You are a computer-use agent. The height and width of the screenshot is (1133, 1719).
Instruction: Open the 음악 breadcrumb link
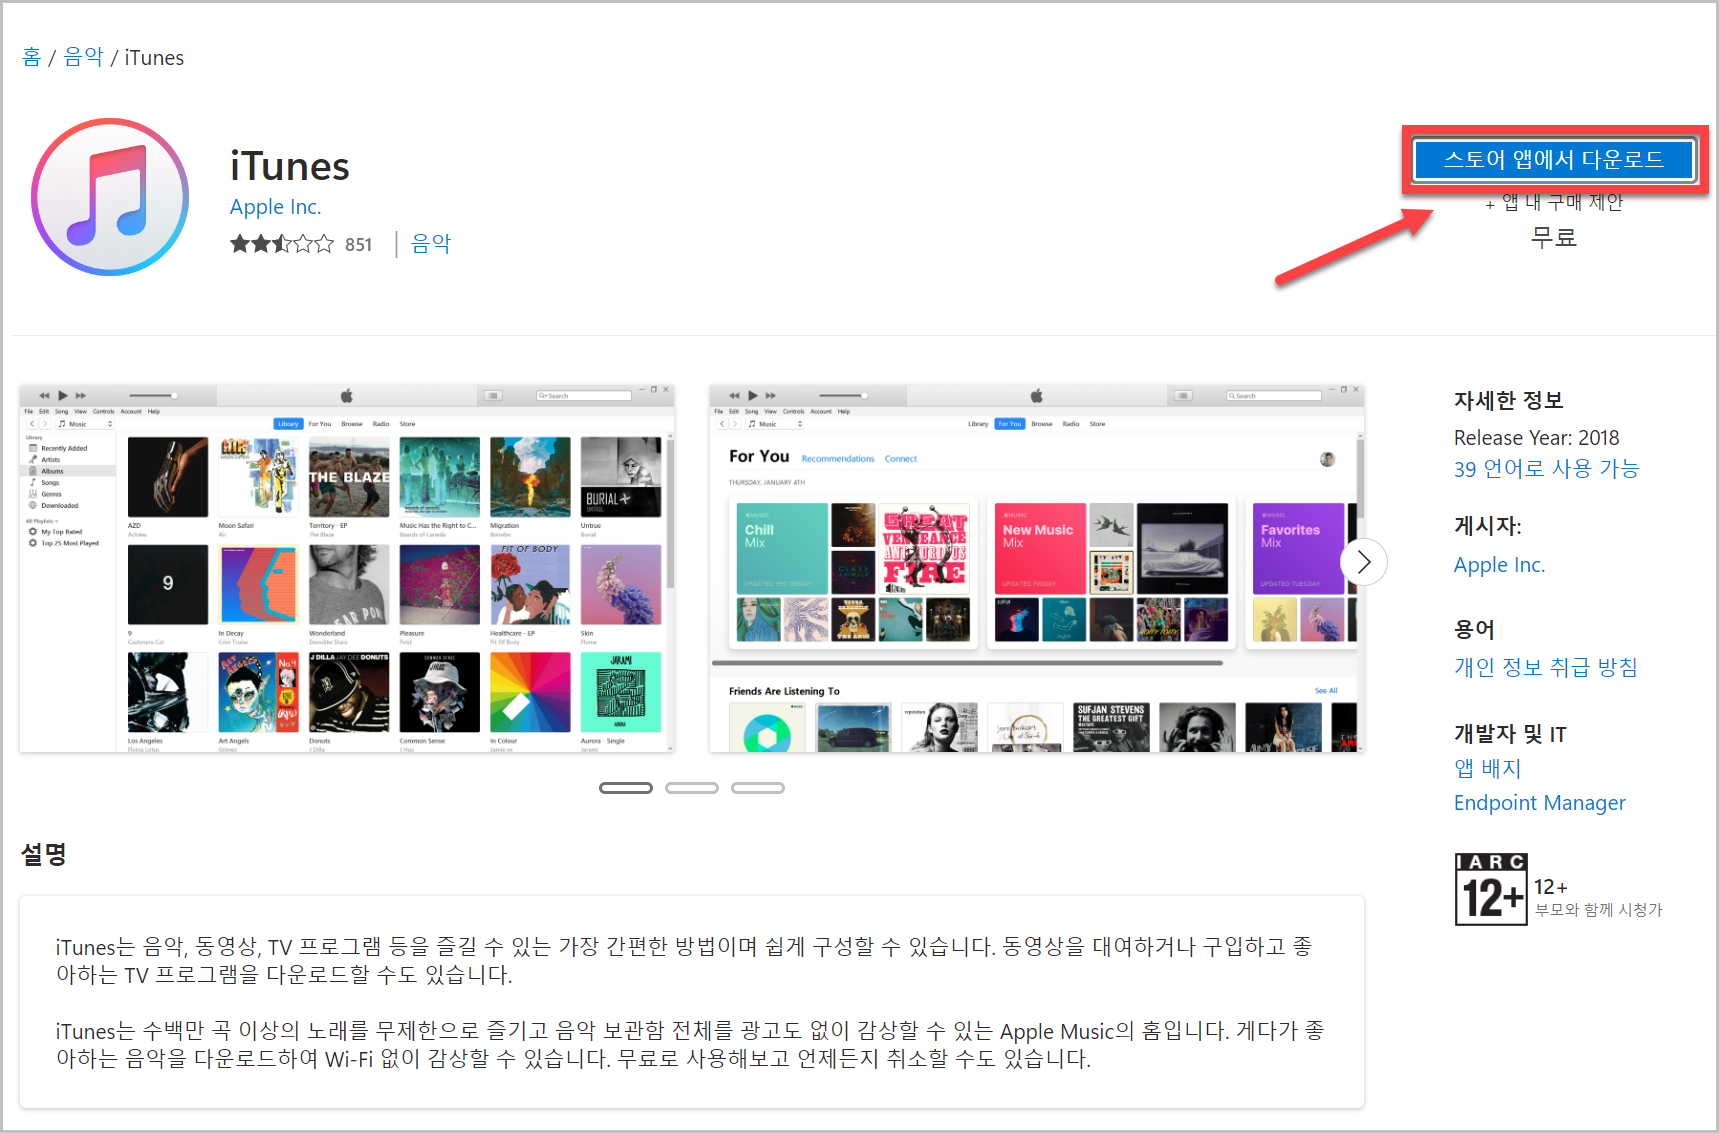pos(83,57)
